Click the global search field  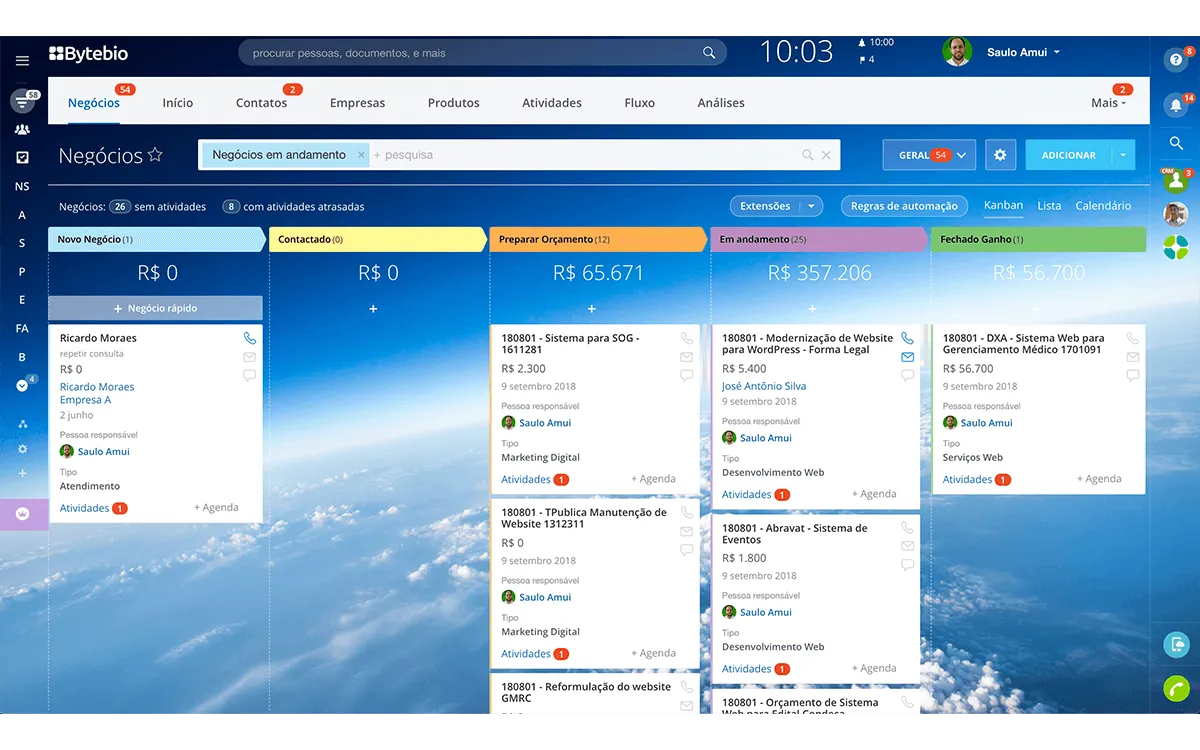[x=483, y=53]
